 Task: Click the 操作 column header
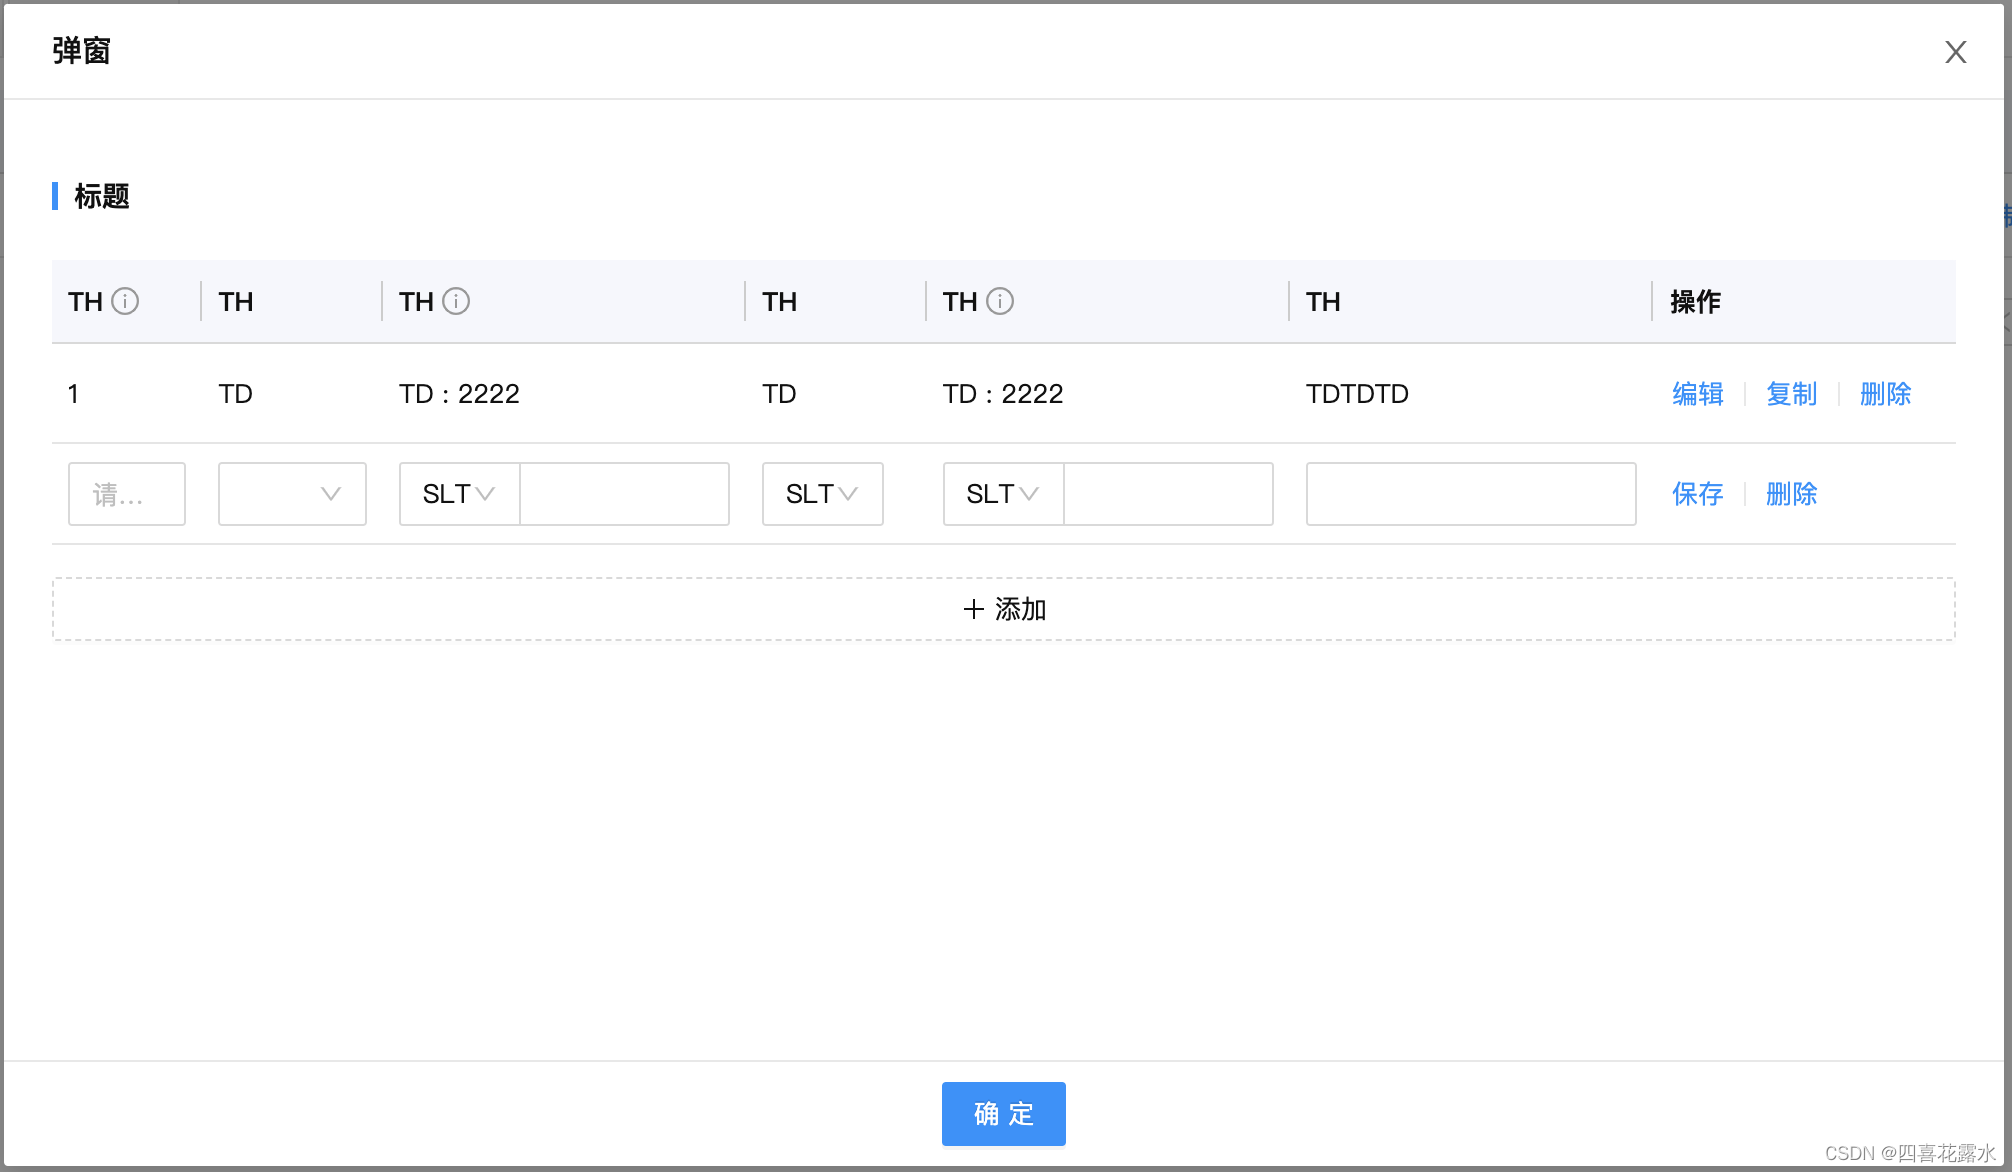click(1695, 302)
